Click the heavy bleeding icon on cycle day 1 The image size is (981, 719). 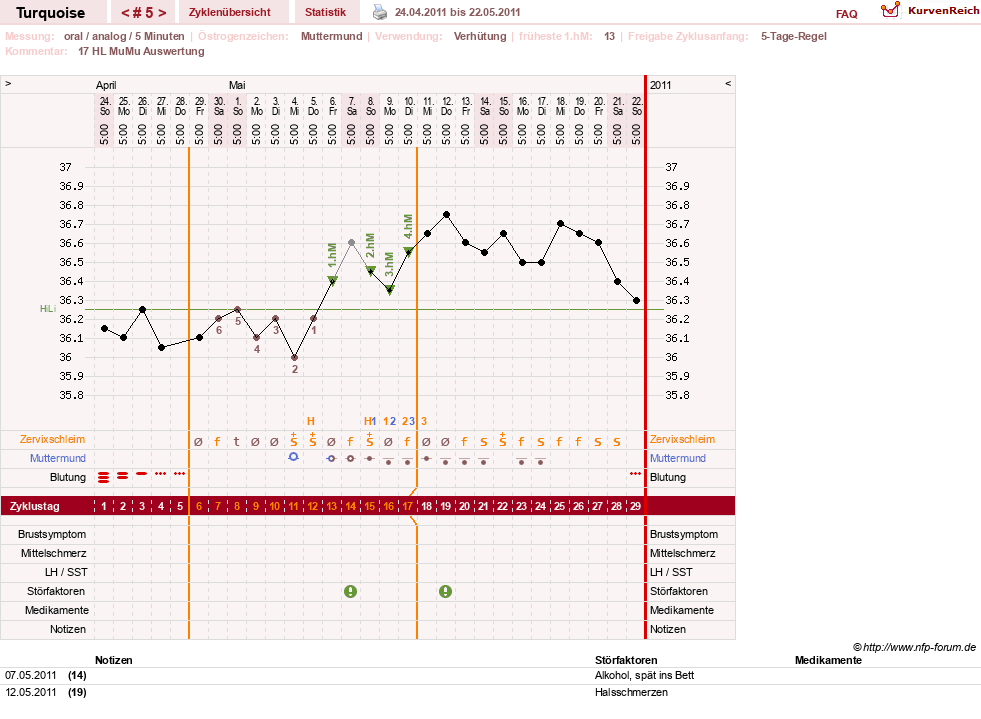104,477
